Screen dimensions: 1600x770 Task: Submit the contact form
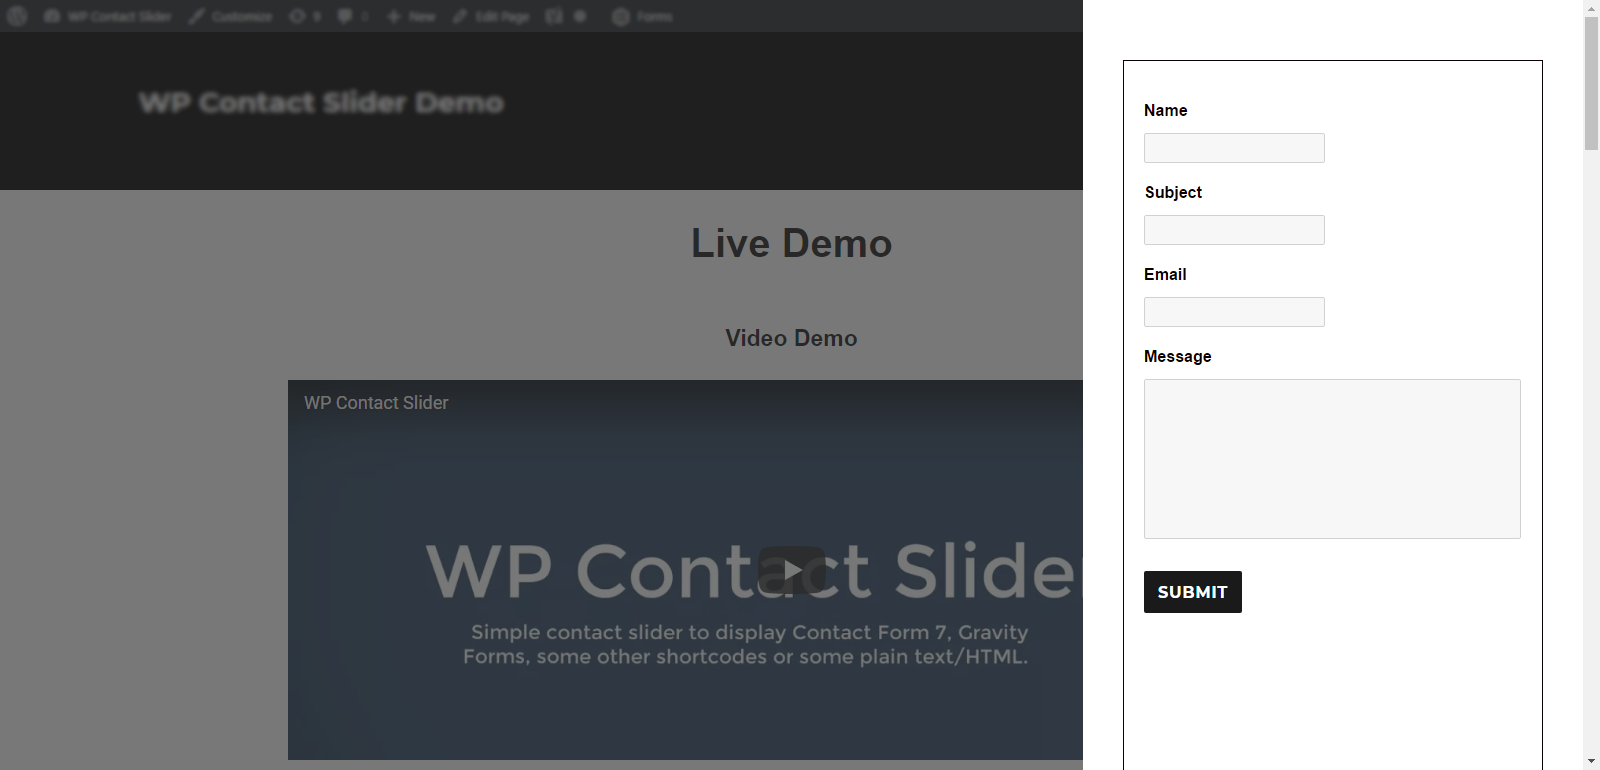(x=1193, y=592)
